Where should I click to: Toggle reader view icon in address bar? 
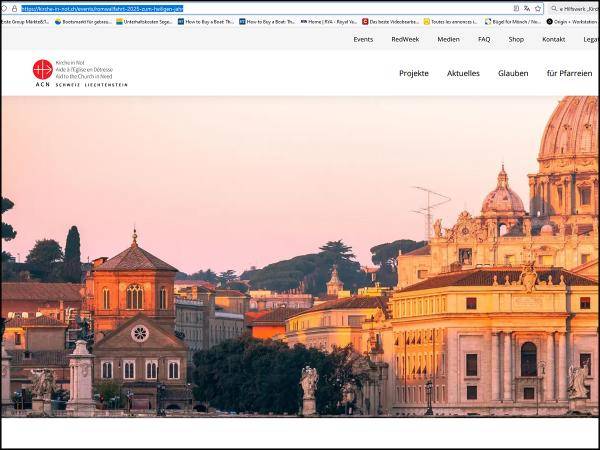click(516, 8)
